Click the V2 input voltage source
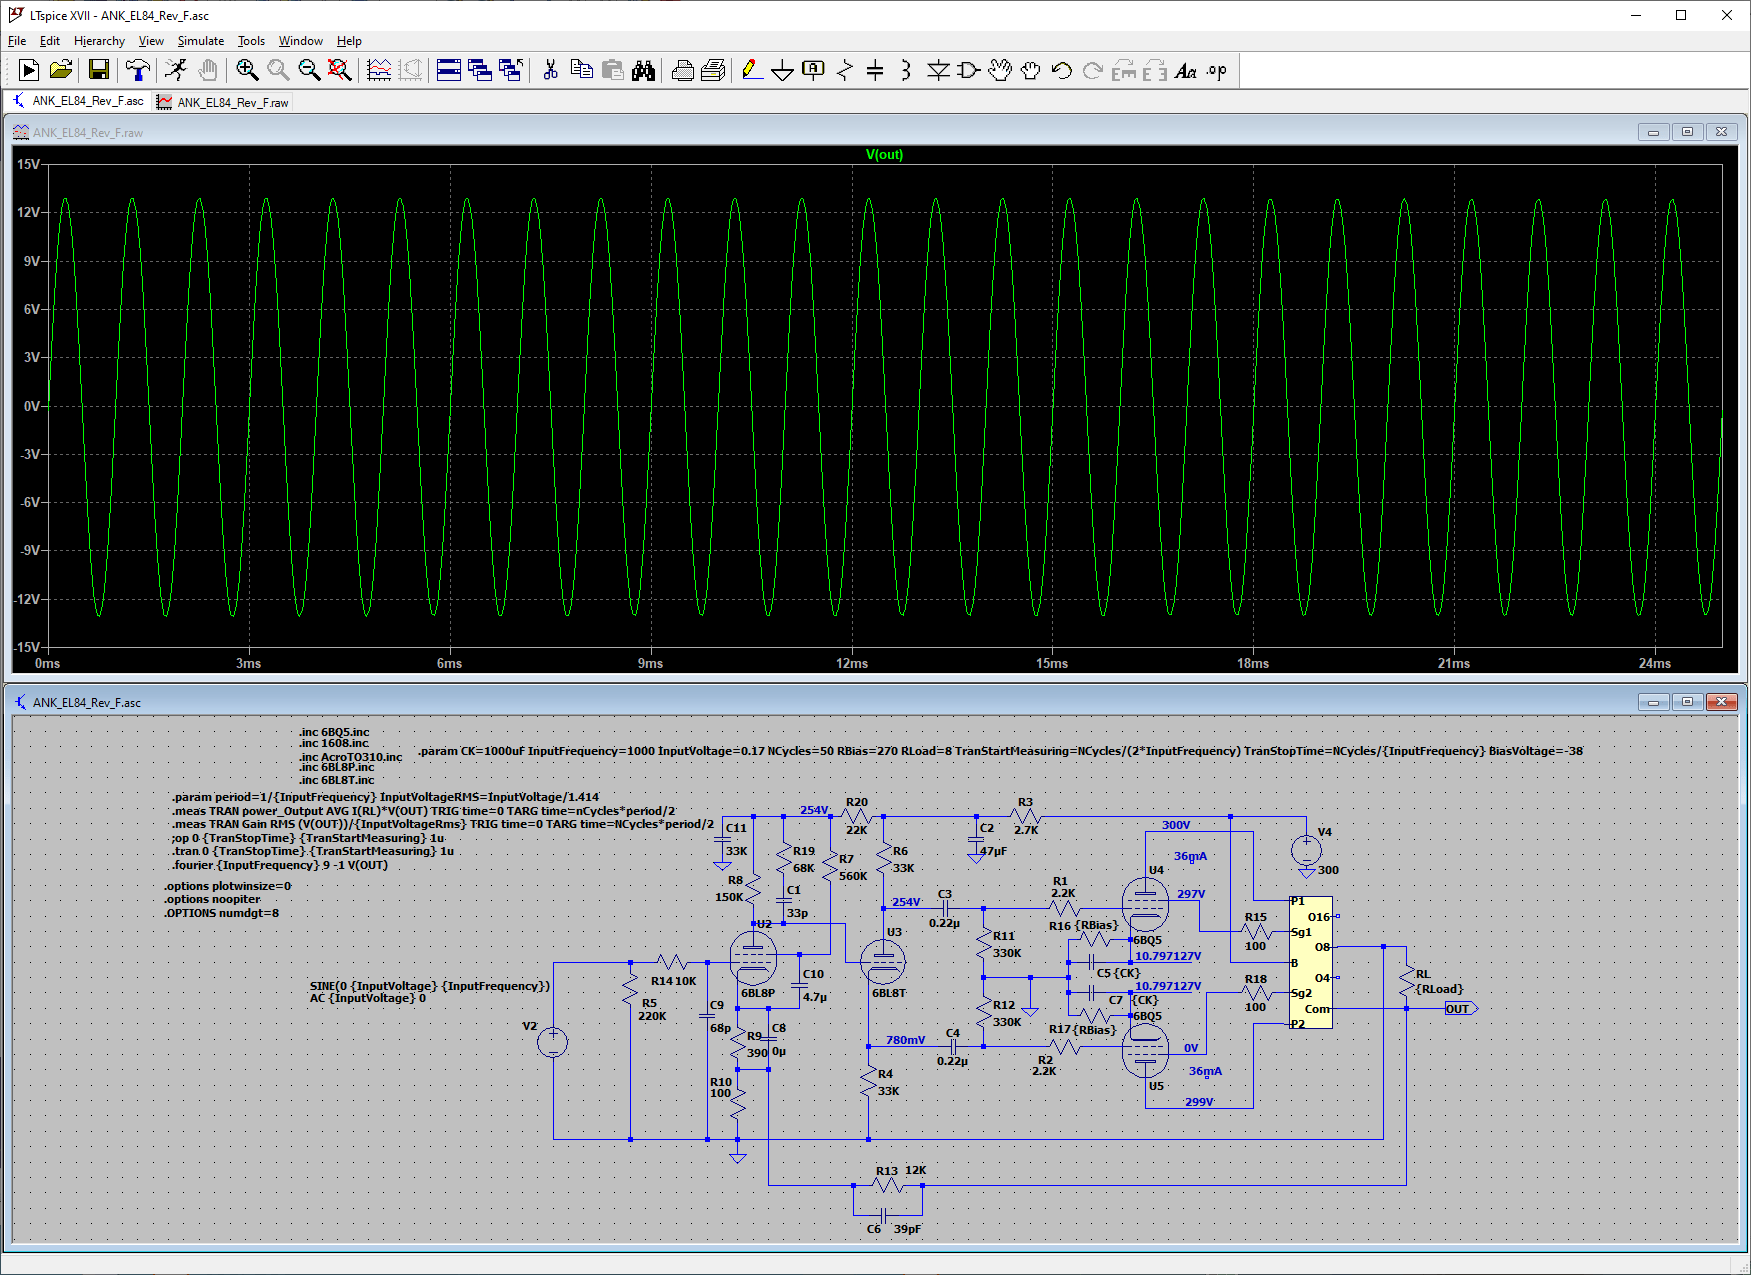This screenshot has width=1751, height=1275. coord(552,1043)
